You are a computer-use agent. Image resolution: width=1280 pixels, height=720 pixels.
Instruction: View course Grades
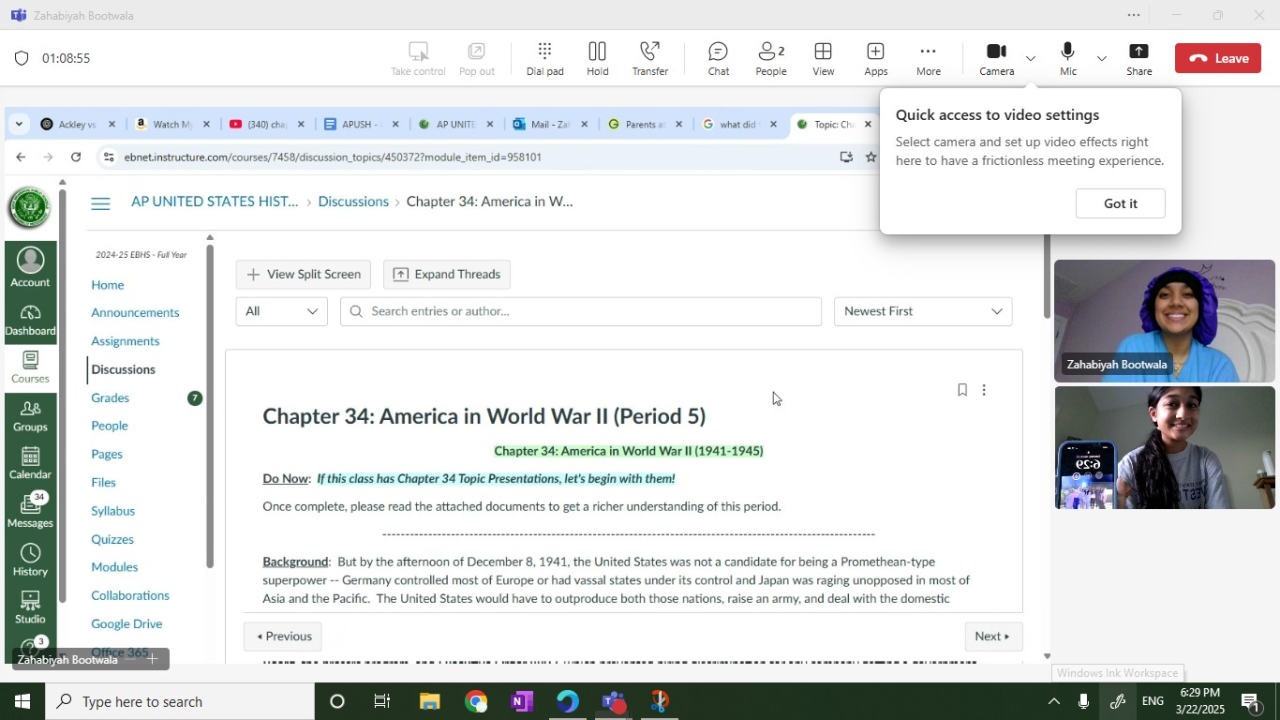110,398
